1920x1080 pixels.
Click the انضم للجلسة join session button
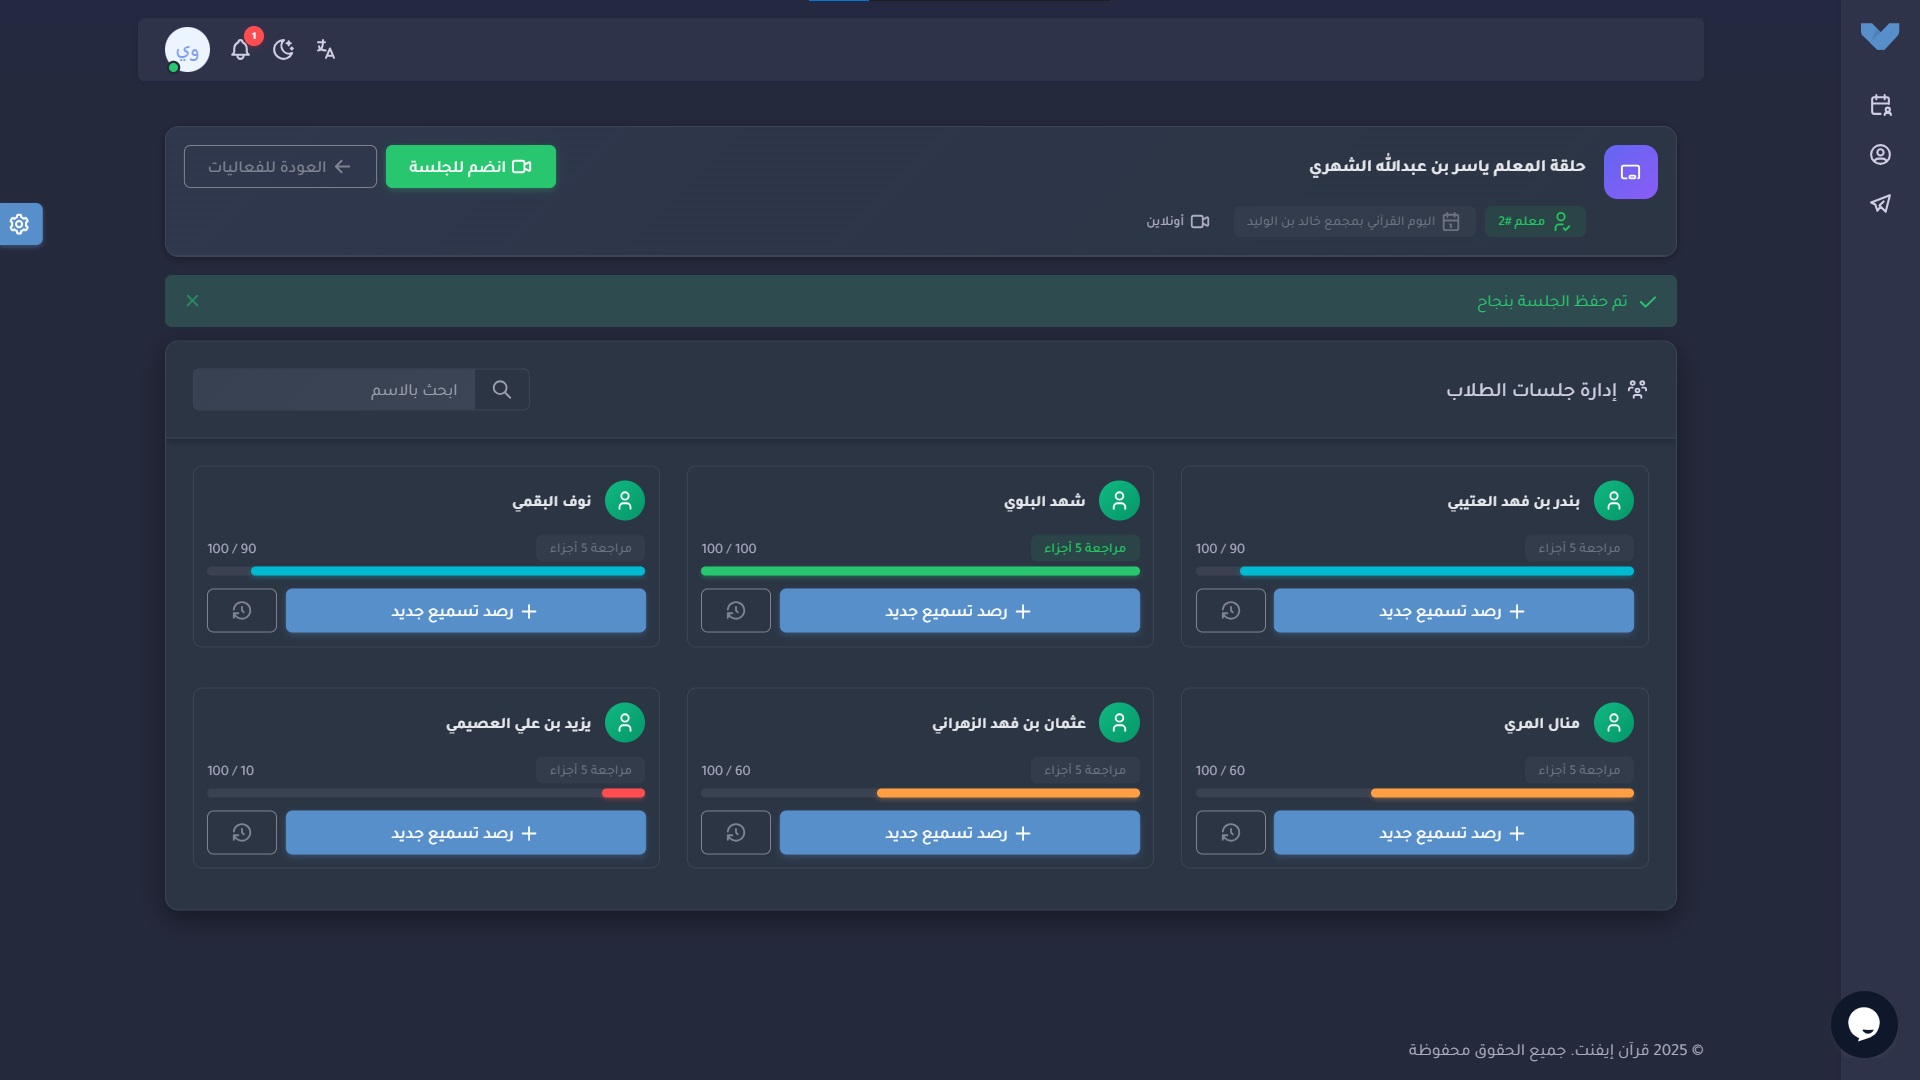470,166
